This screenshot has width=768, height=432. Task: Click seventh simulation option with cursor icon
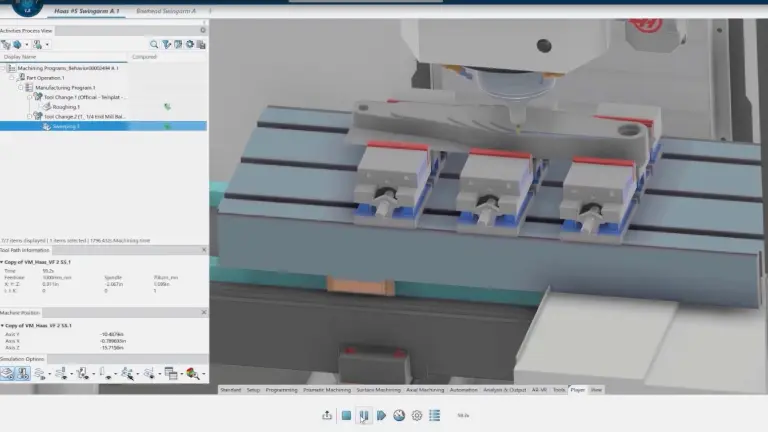[x=127, y=374]
